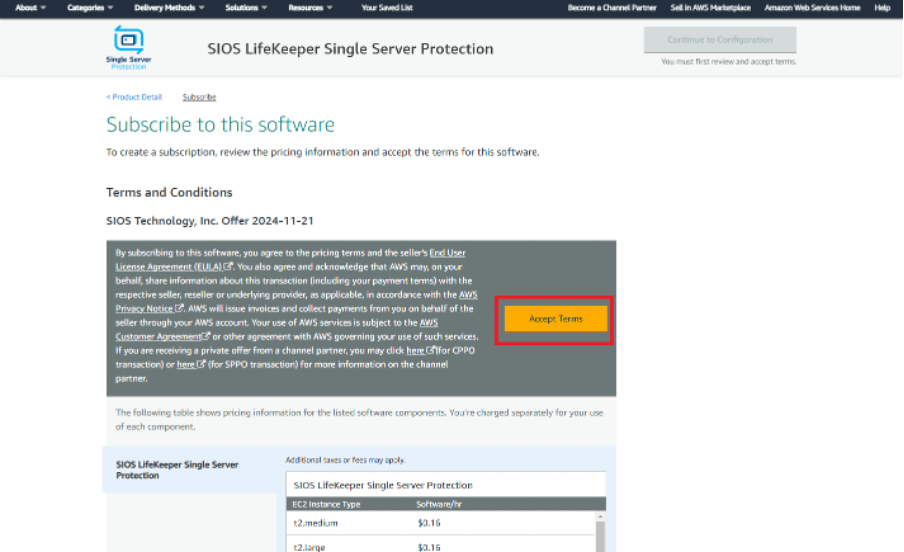
Task: Open the About dropdown menu
Action: (x=31, y=7)
